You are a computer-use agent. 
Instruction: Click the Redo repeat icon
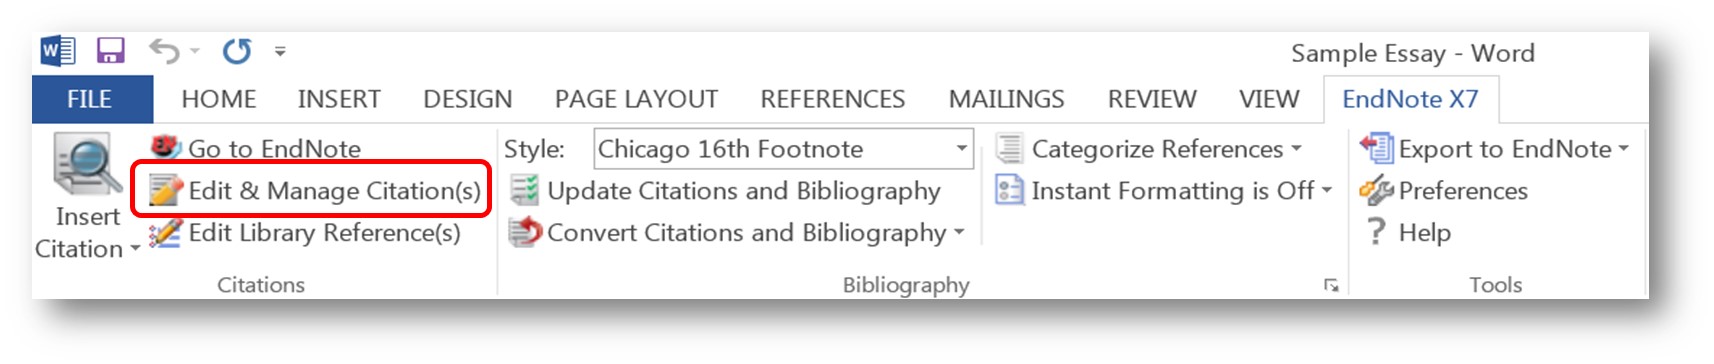(237, 50)
